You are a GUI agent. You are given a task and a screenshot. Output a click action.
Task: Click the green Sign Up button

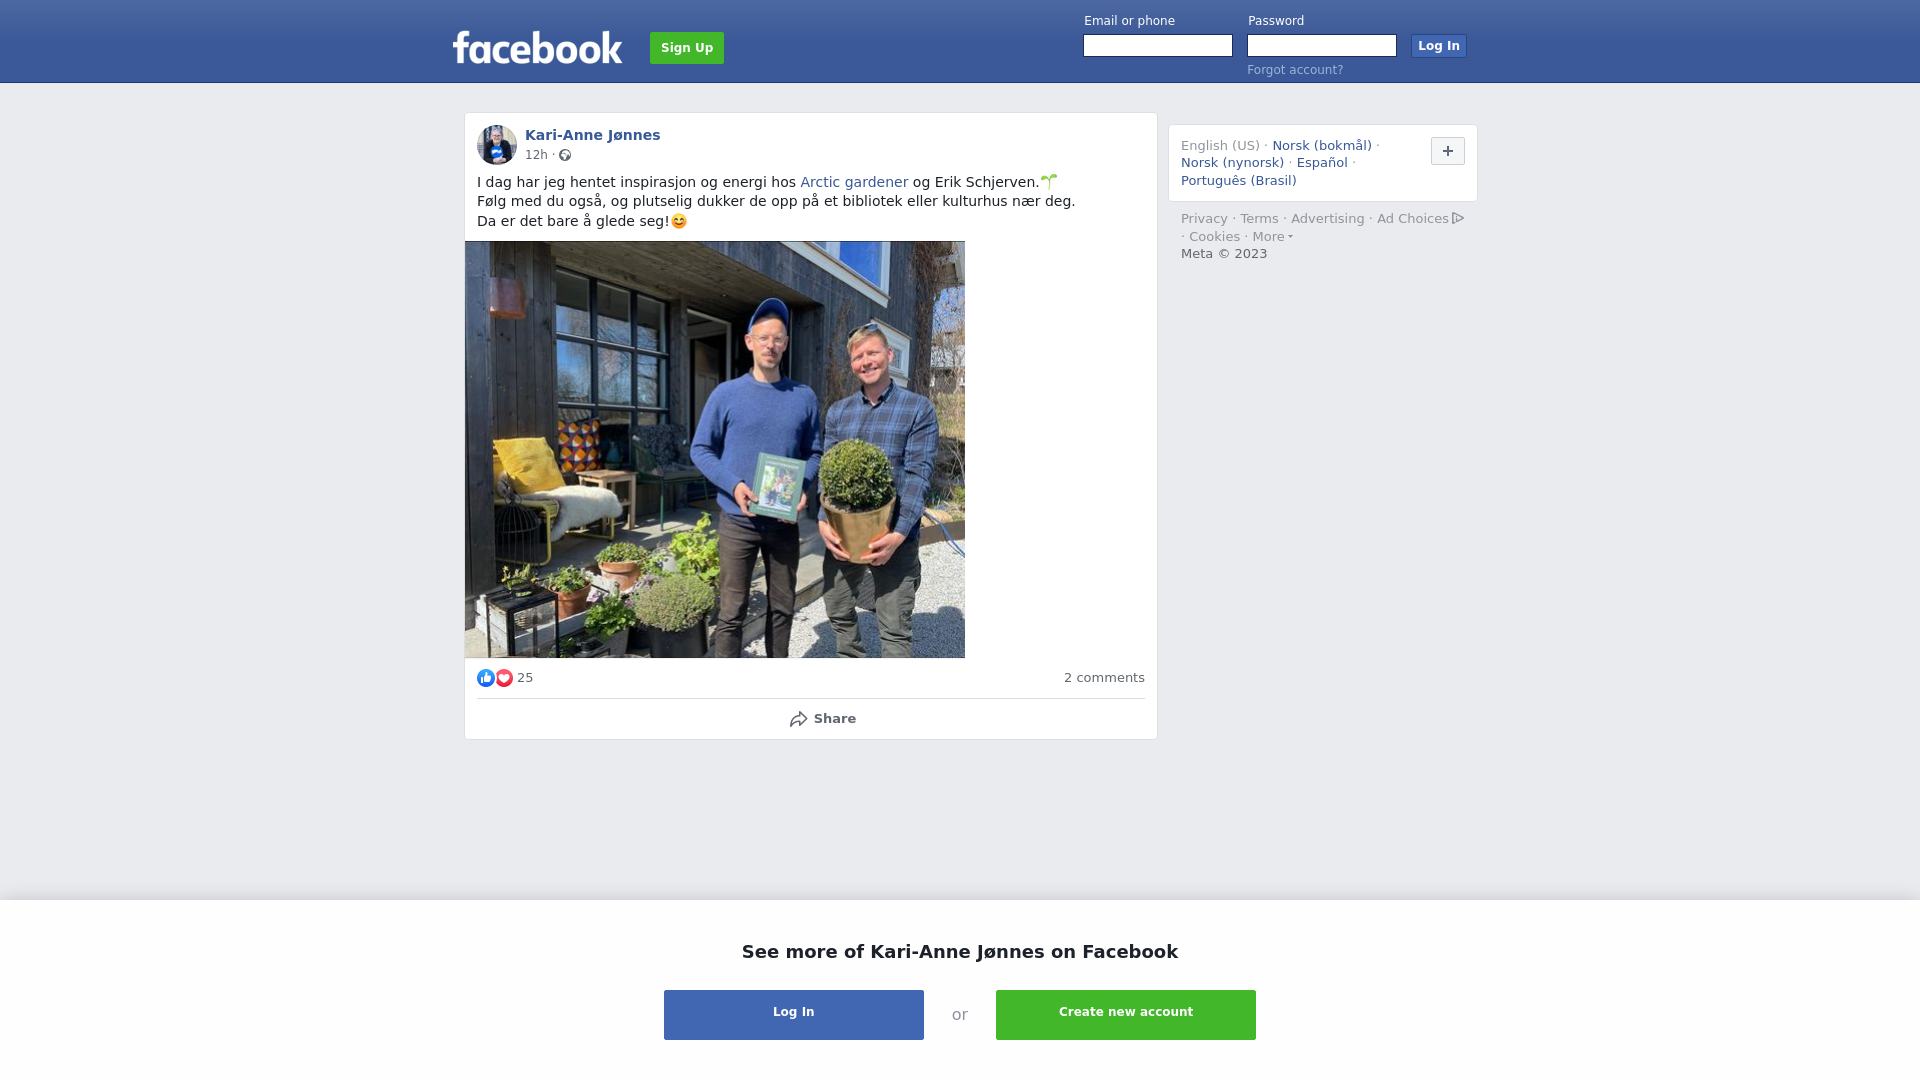pos(687,48)
